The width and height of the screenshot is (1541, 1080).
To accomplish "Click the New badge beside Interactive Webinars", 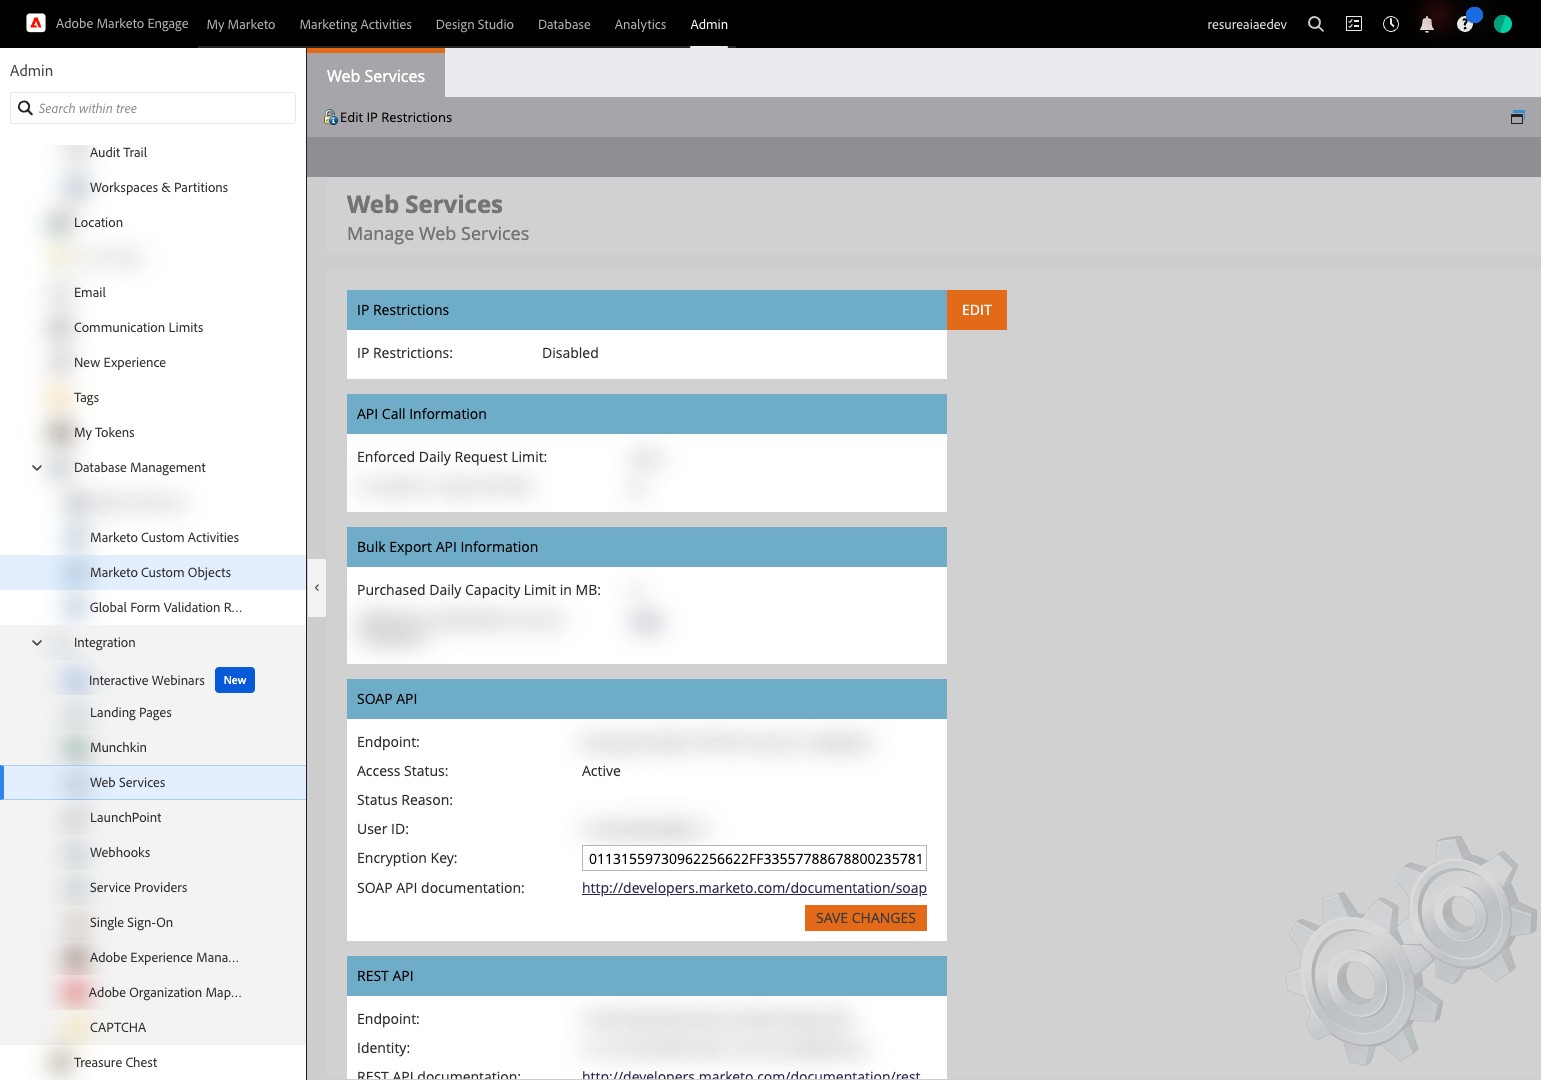I will point(235,680).
